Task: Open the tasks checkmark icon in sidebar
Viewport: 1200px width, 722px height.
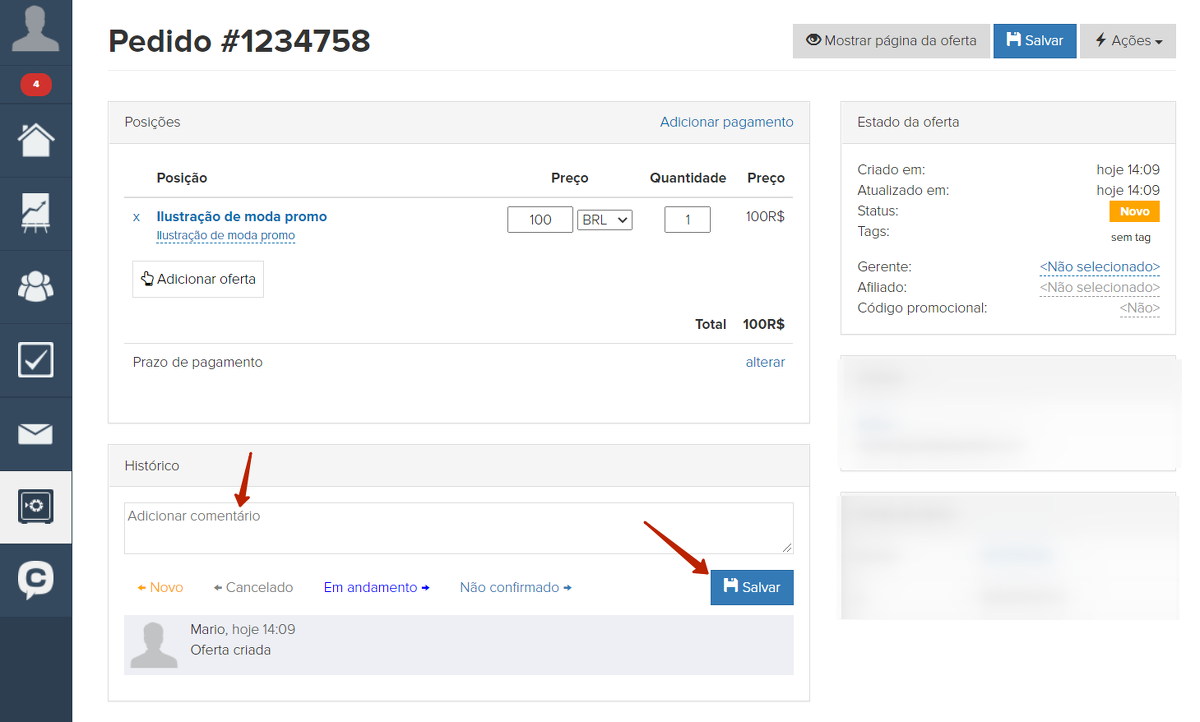Action: 36,360
